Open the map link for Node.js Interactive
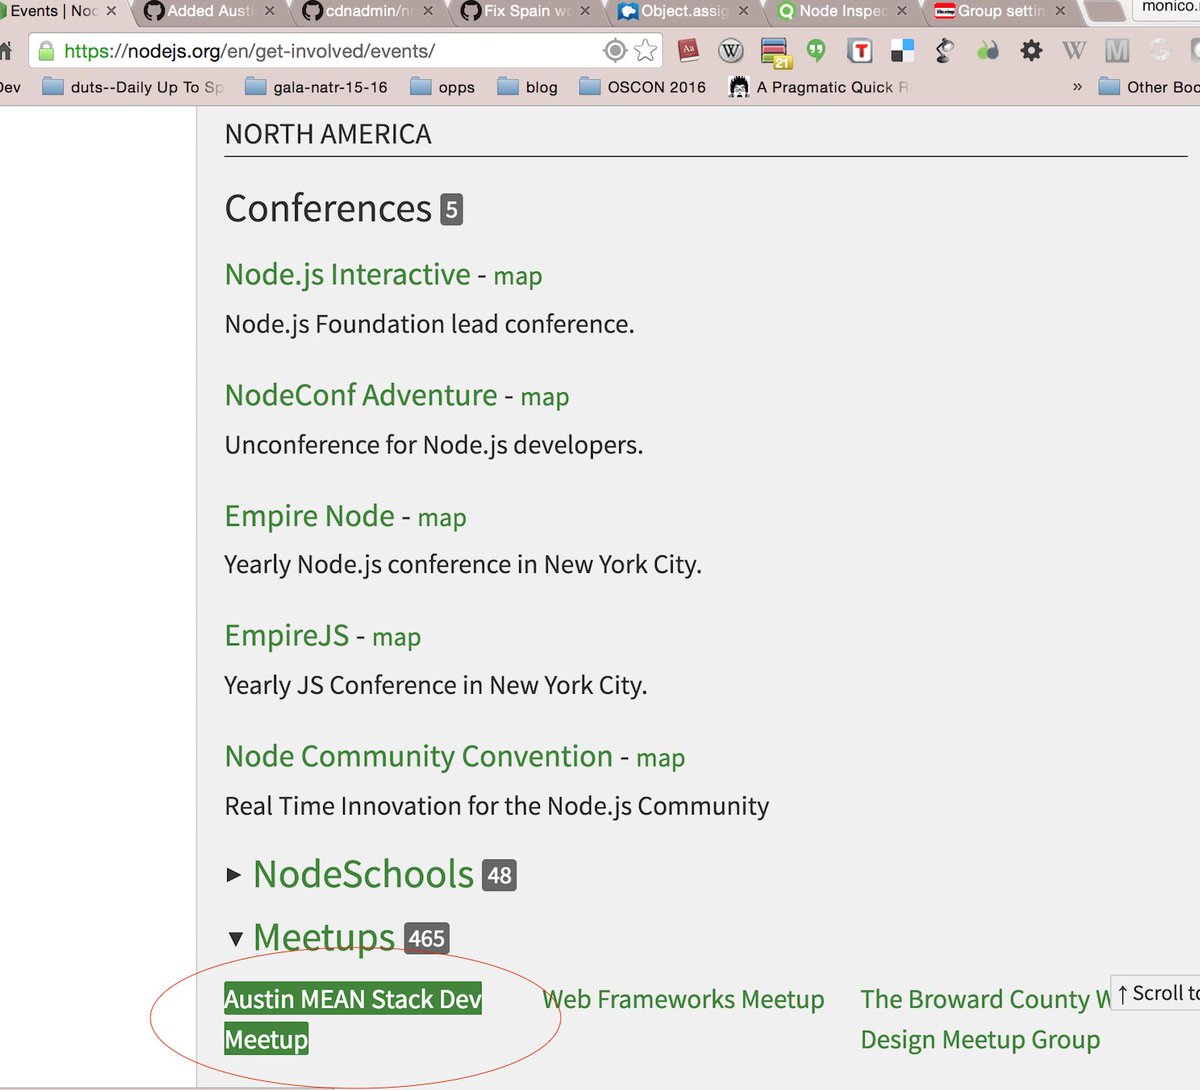 point(518,276)
